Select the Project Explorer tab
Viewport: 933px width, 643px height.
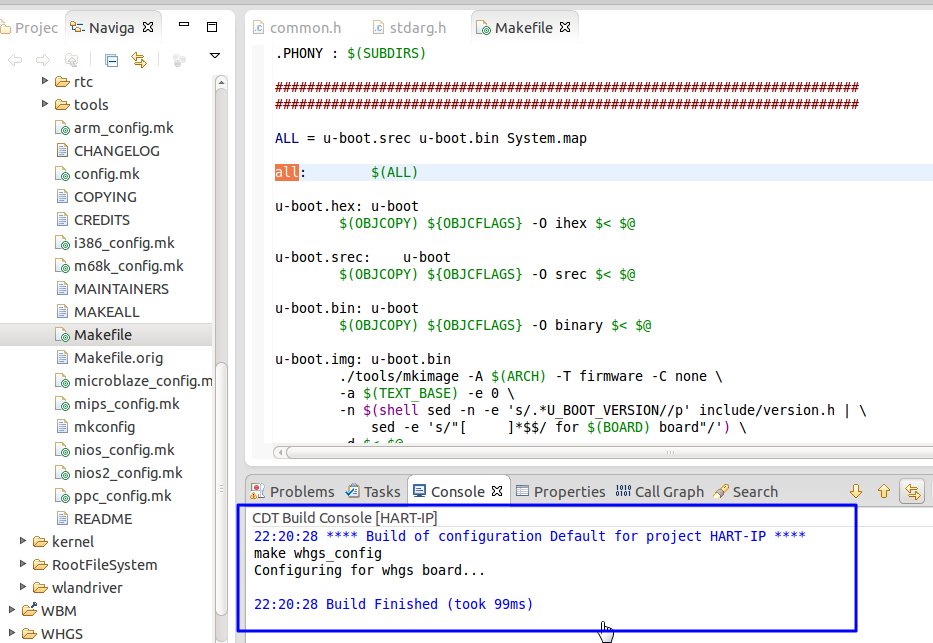coord(32,28)
